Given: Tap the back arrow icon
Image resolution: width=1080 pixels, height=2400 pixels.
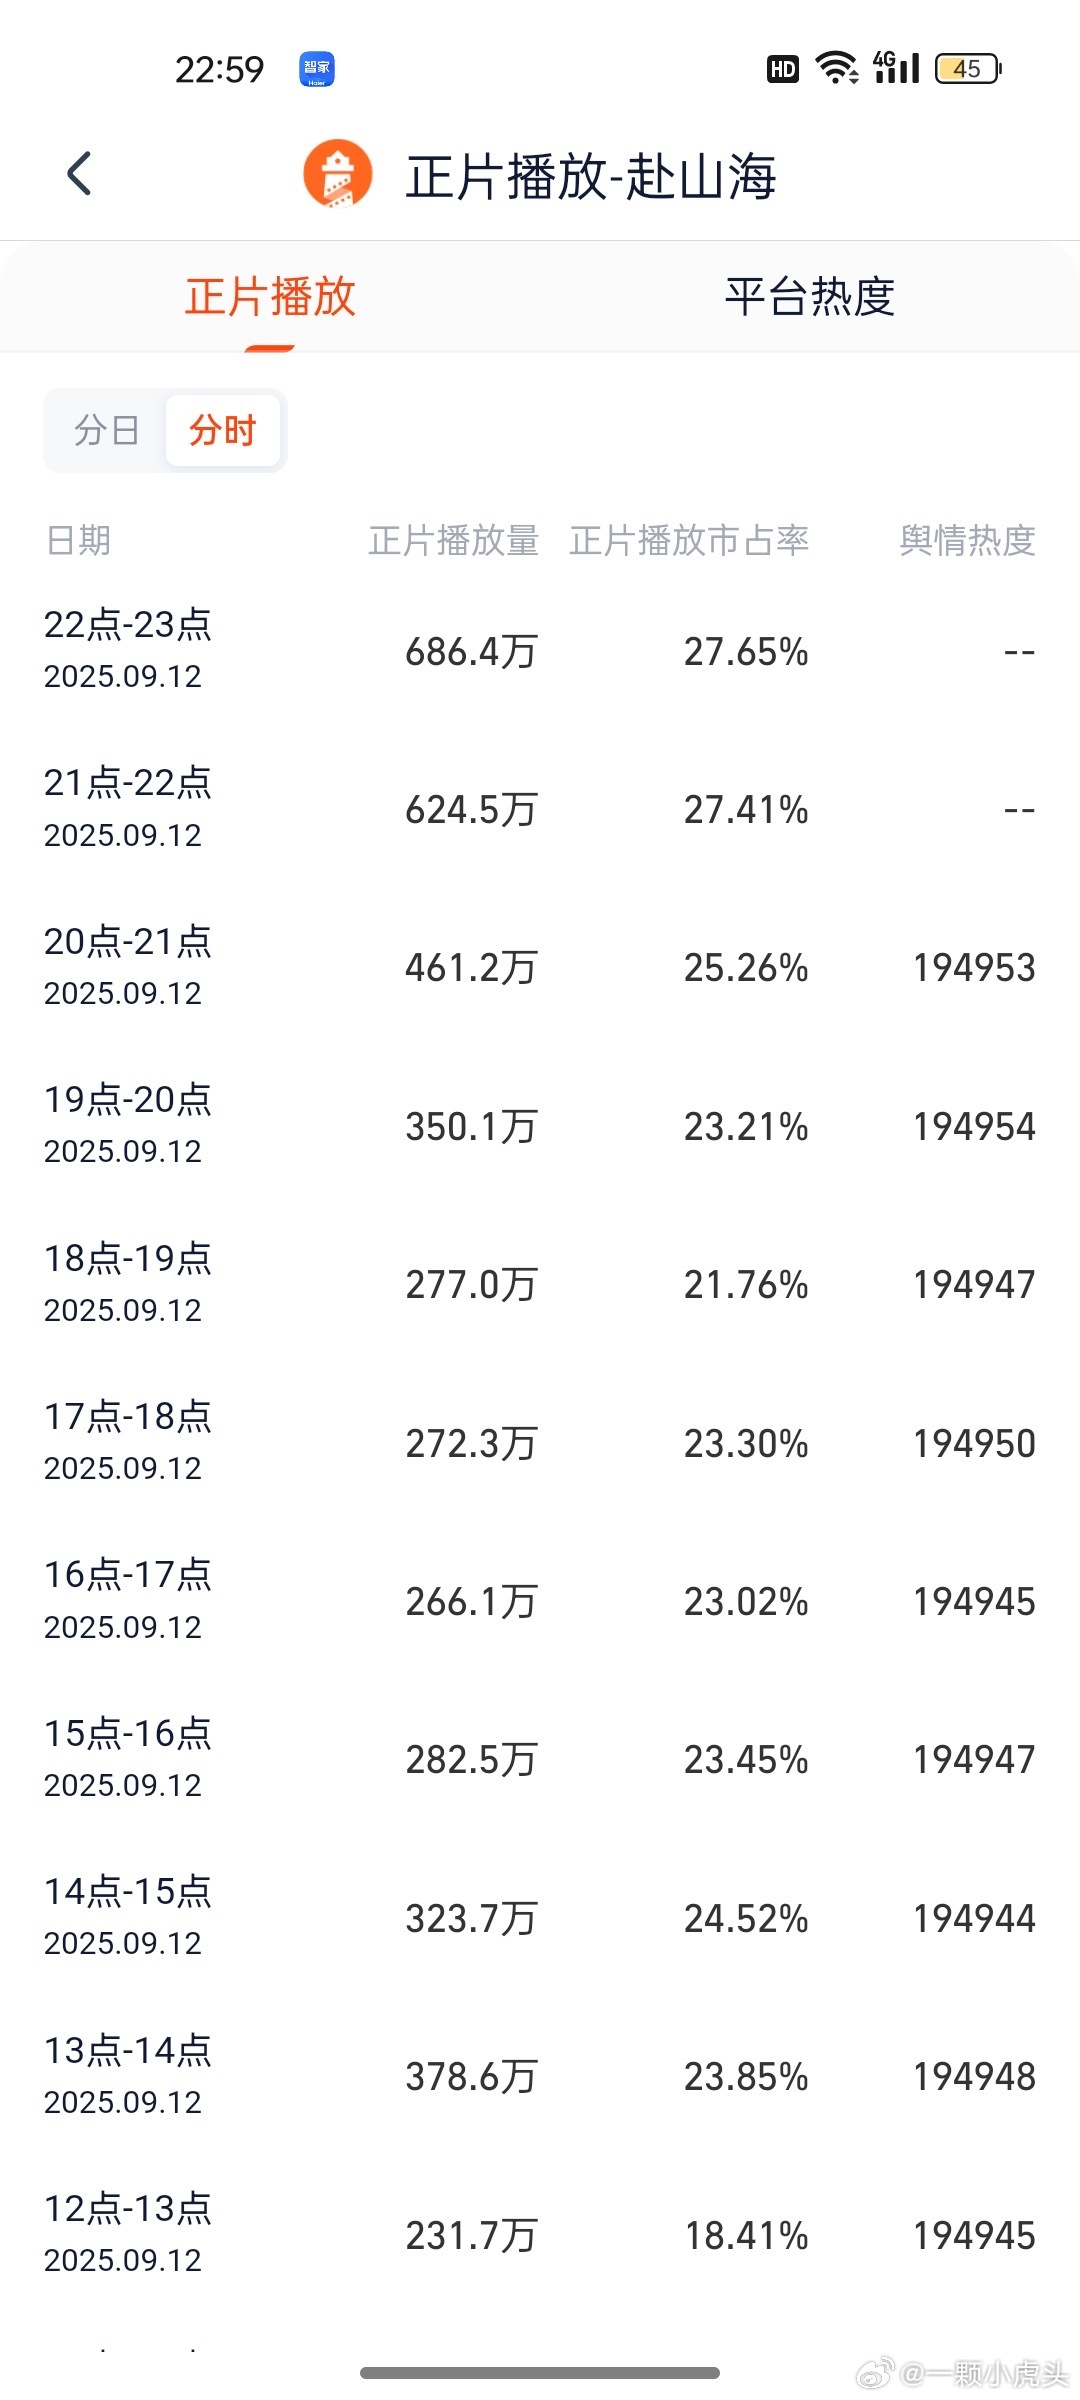Looking at the screenshot, I should (x=79, y=174).
